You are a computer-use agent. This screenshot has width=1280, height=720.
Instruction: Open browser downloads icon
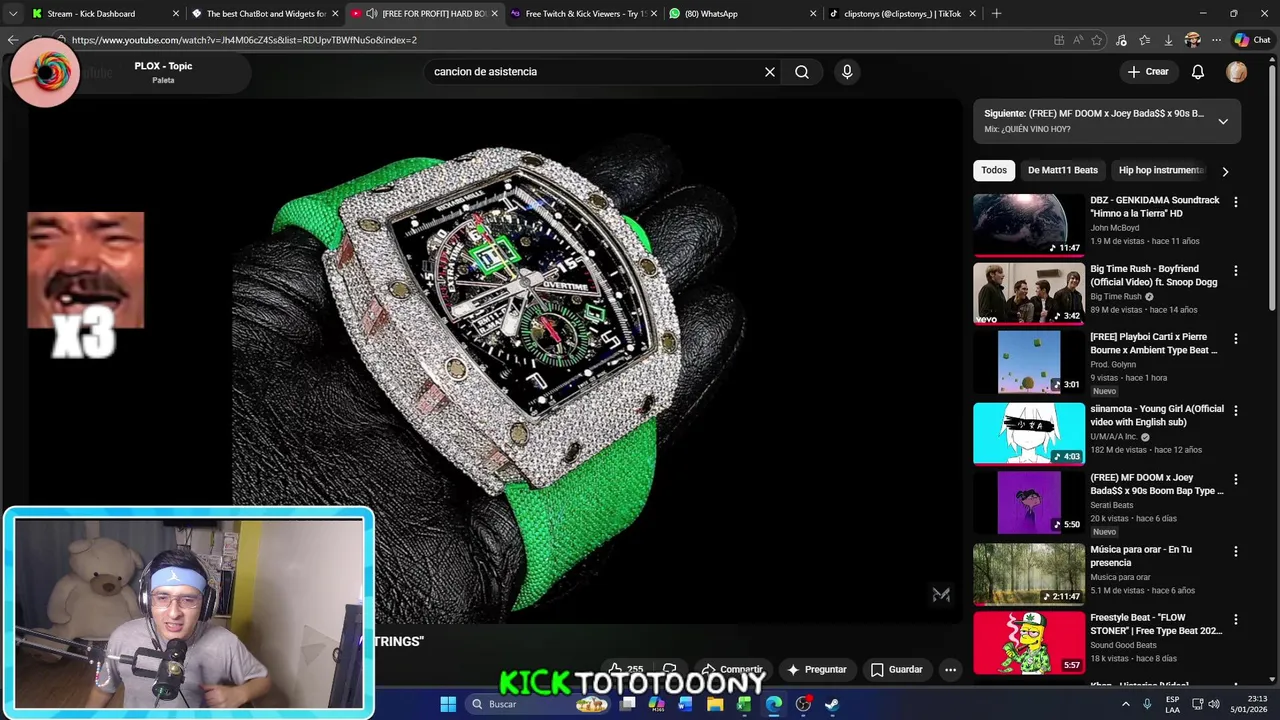(x=1168, y=40)
